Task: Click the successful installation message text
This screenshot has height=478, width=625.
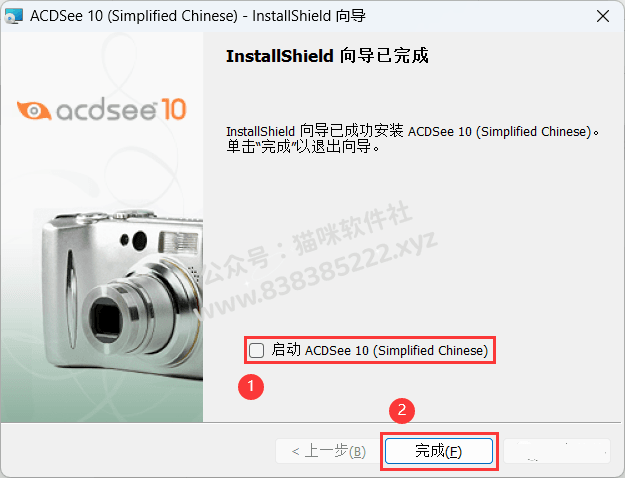Action: (413, 139)
